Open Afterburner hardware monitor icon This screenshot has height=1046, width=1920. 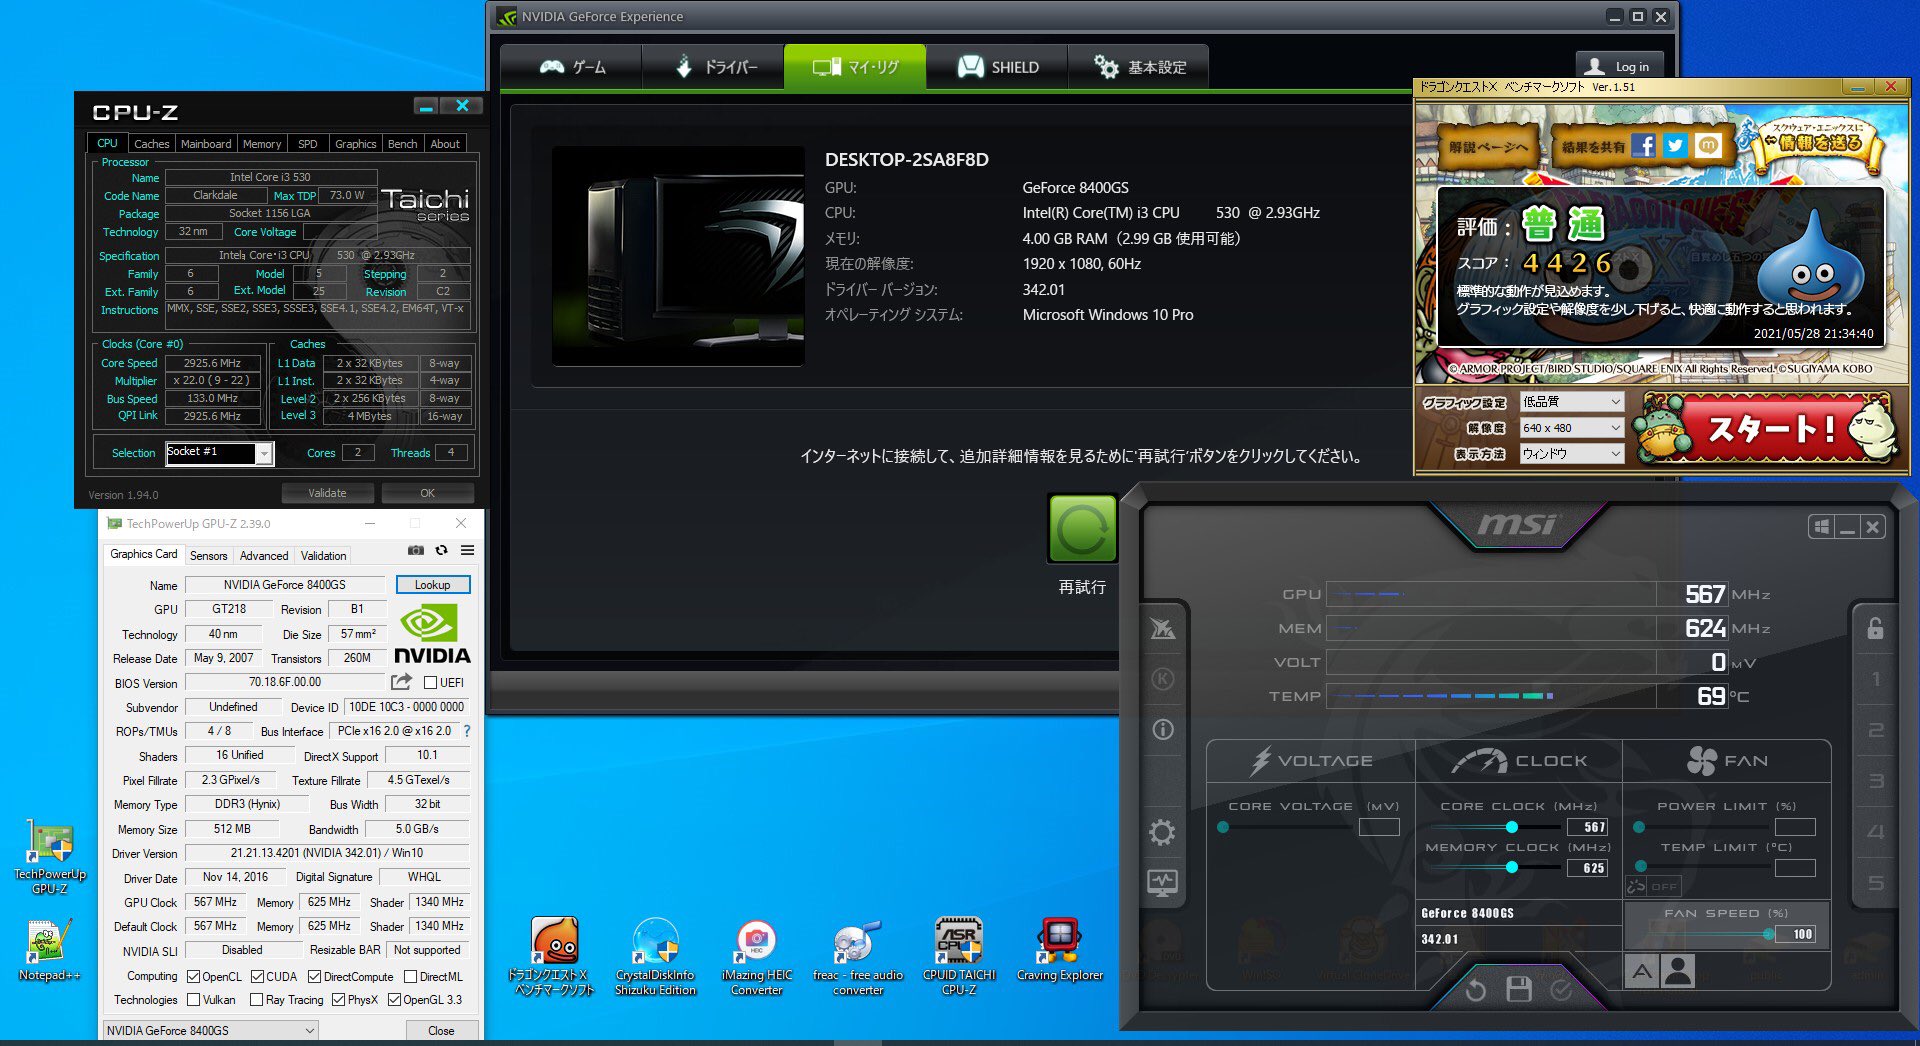click(x=1162, y=882)
